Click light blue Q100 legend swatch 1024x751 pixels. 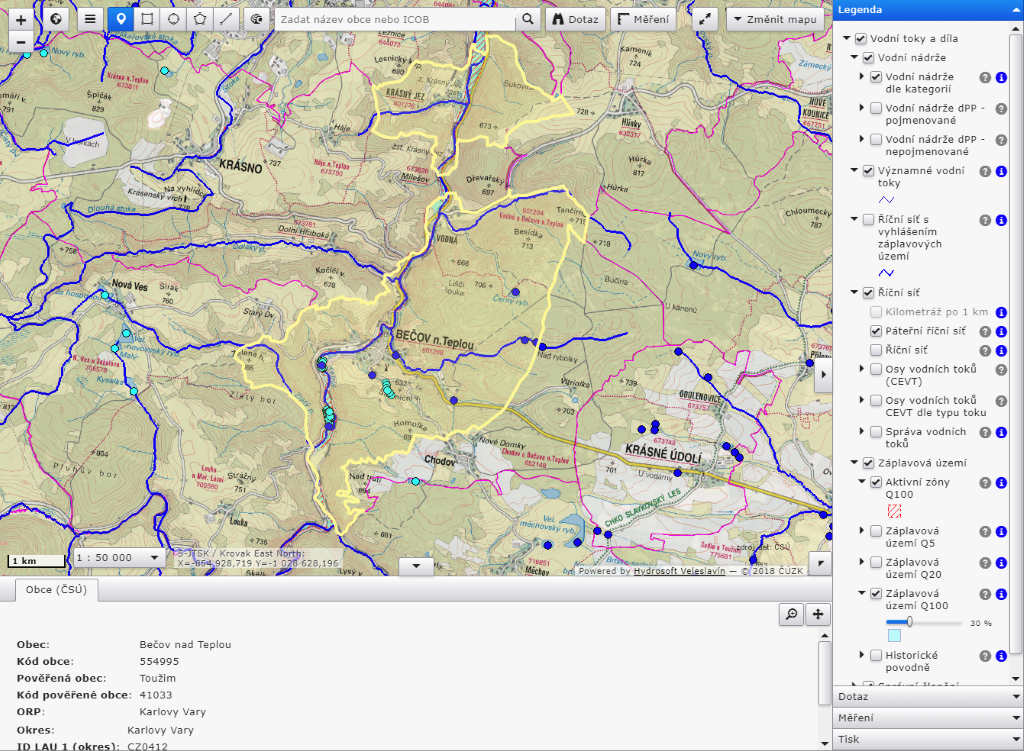(894, 635)
